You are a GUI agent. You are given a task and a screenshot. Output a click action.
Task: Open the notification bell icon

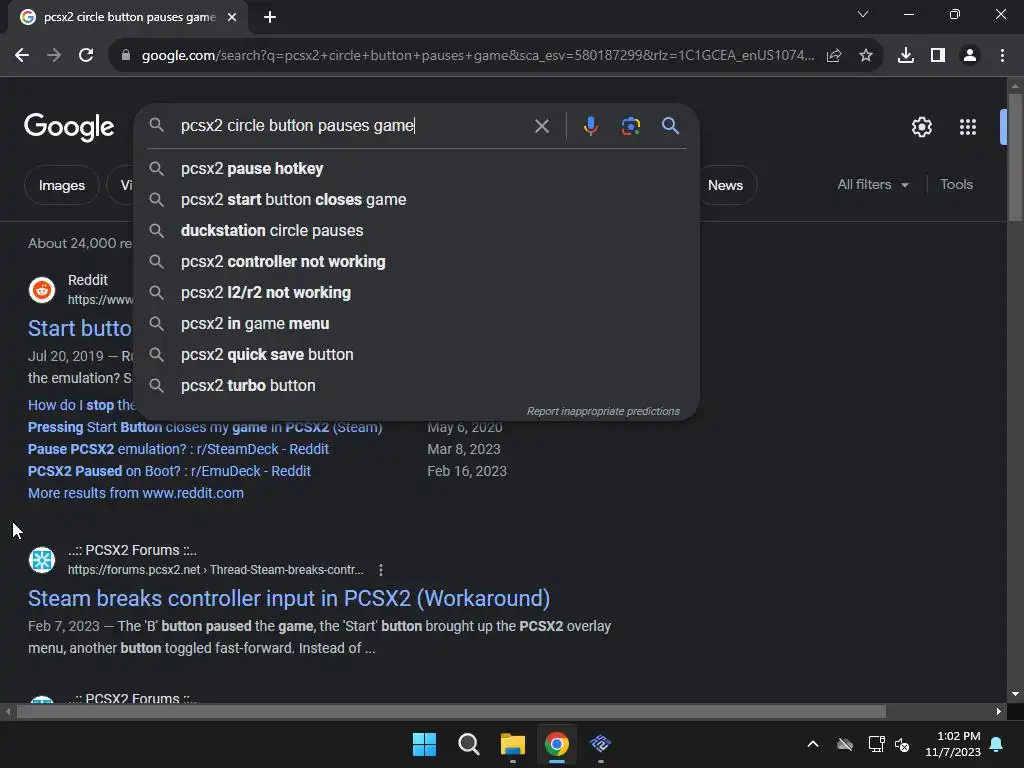[x=997, y=744]
